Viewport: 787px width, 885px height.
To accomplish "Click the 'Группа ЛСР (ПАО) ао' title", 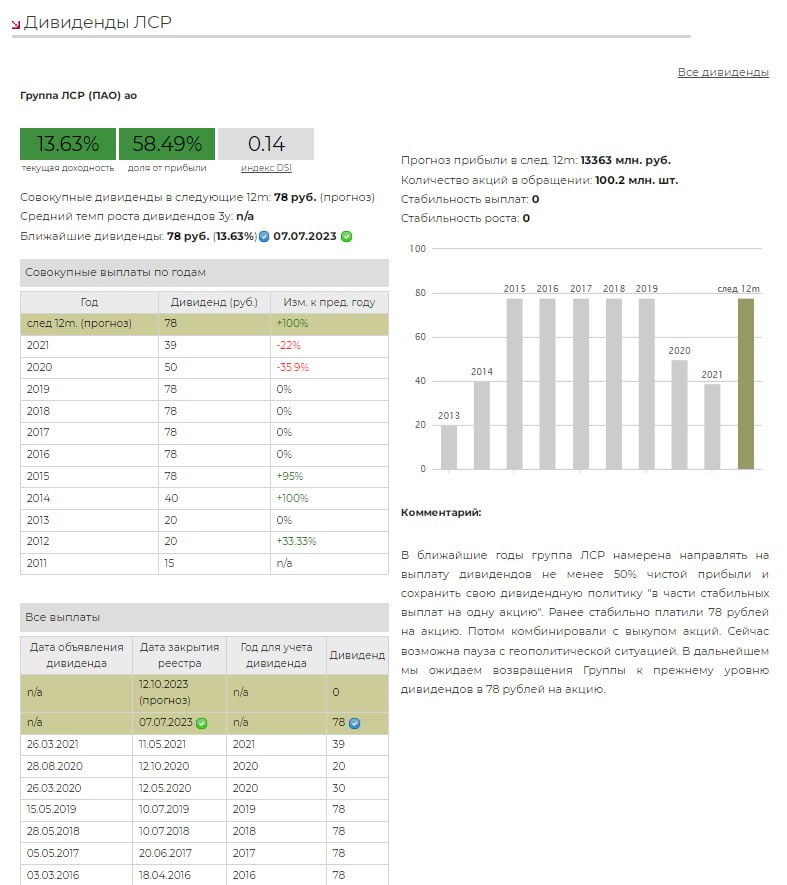I will click(78, 95).
